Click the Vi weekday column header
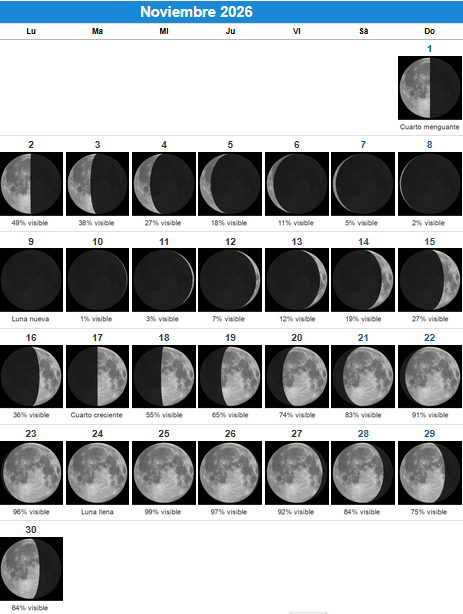 (x=297, y=31)
